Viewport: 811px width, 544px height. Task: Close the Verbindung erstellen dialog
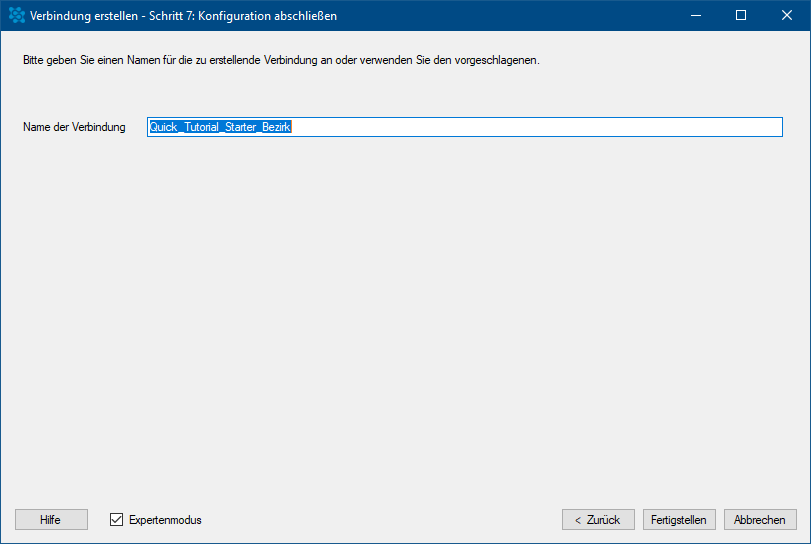coord(787,16)
